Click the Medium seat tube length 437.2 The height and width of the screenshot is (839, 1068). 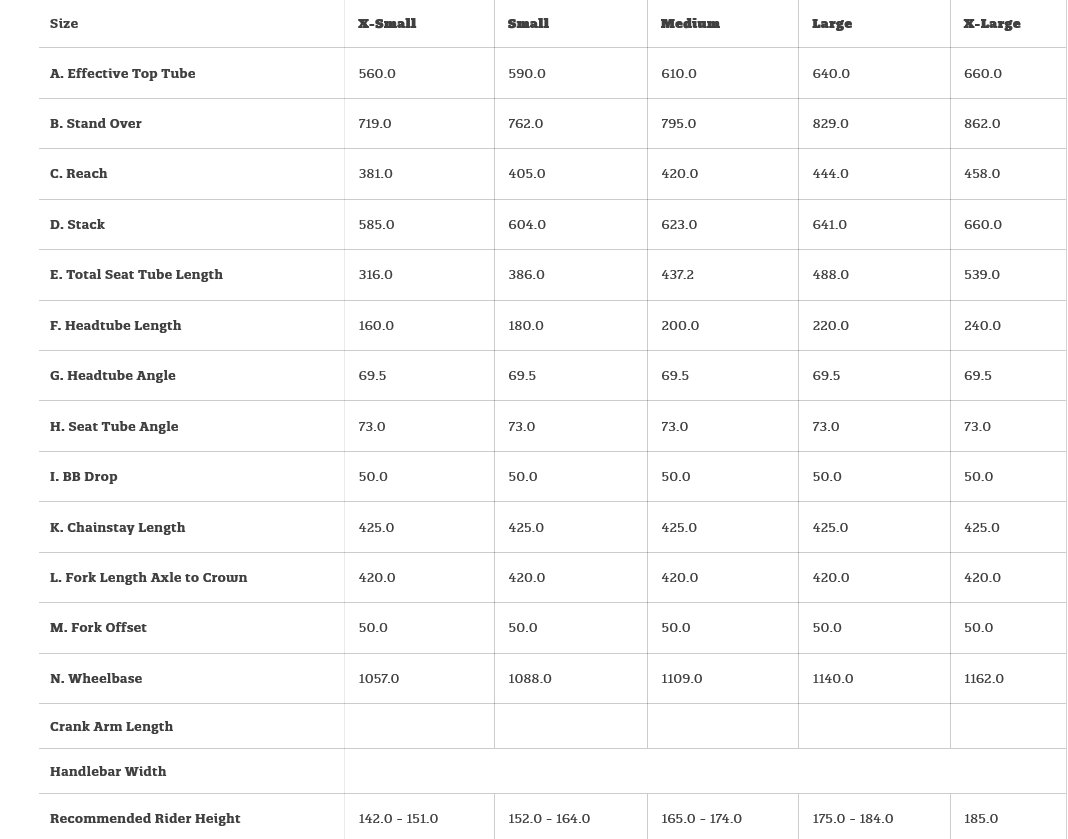677,275
